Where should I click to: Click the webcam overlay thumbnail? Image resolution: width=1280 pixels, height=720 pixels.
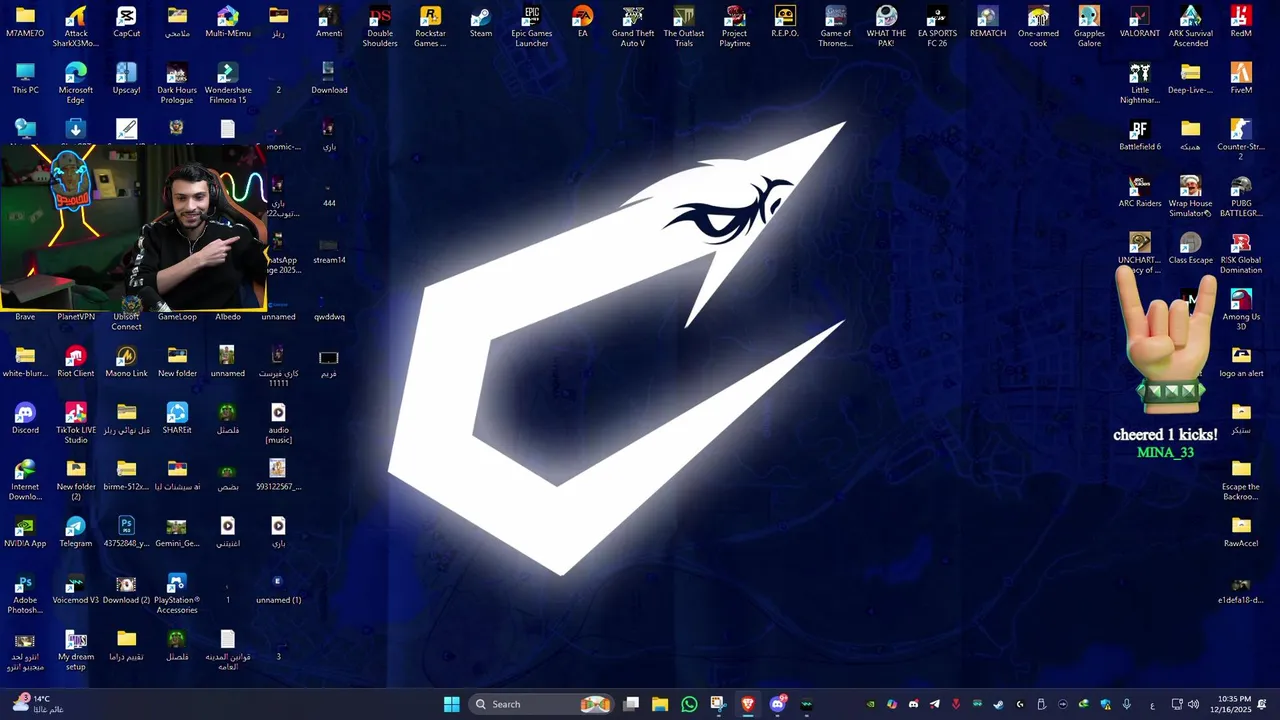coord(134,227)
